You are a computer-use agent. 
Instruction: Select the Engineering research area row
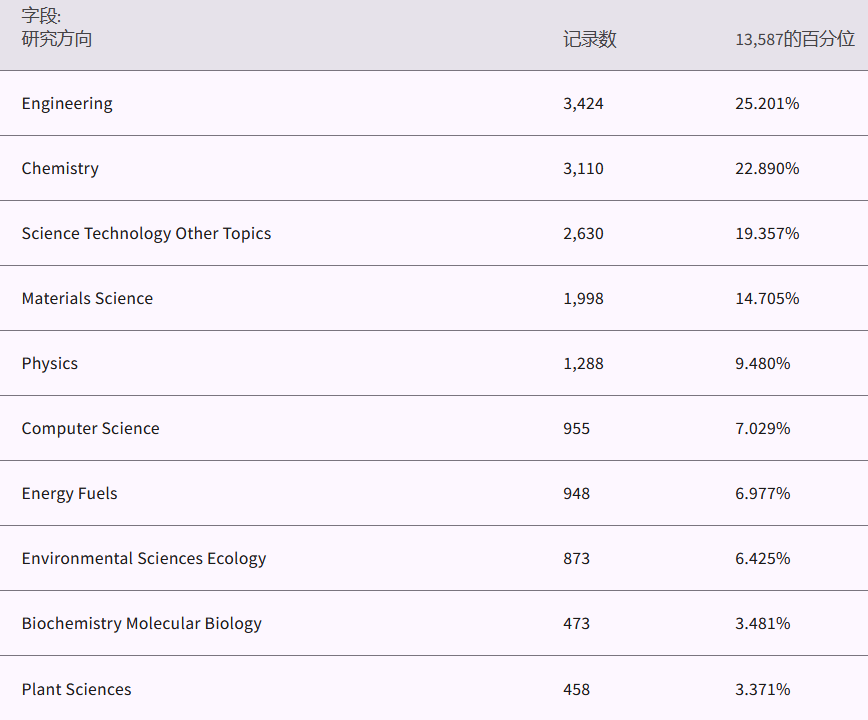(67, 103)
